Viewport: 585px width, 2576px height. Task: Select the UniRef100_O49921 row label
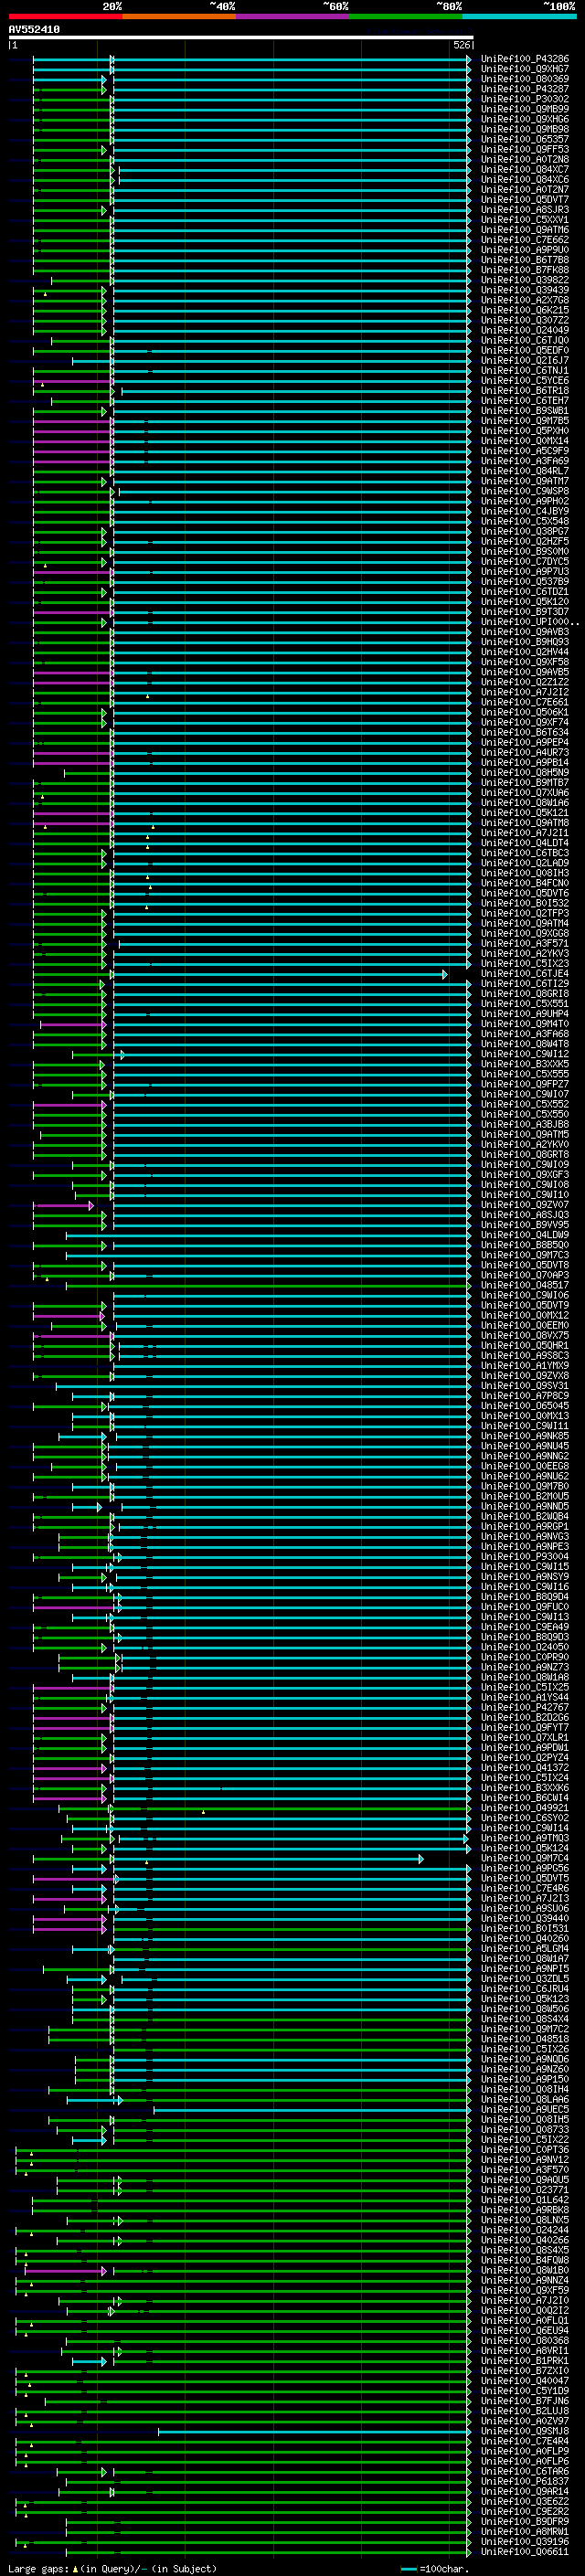[x=525, y=1809]
